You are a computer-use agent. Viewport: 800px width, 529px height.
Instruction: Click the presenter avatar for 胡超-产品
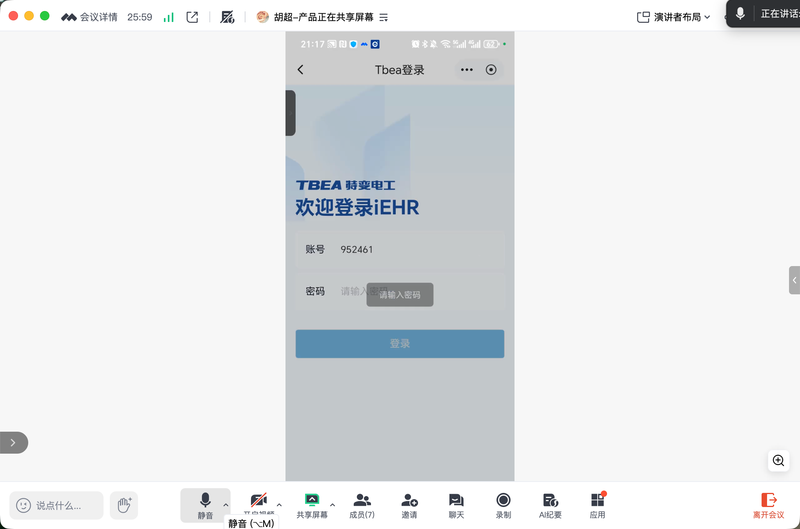click(x=262, y=17)
